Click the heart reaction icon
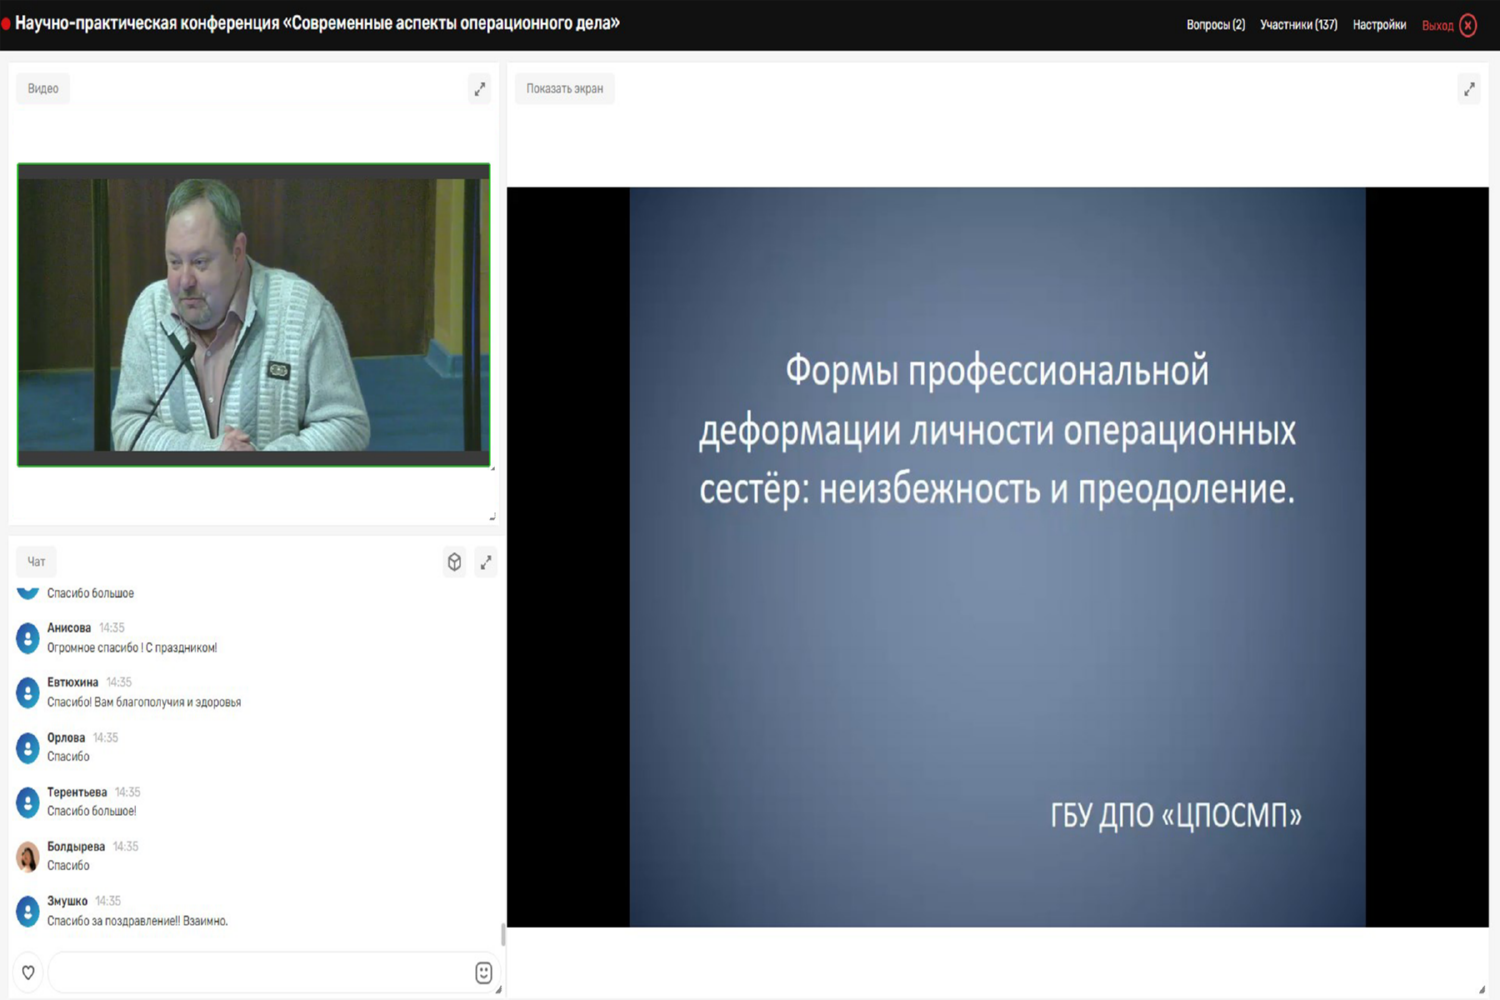1500x1000 pixels. coord(28,972)
